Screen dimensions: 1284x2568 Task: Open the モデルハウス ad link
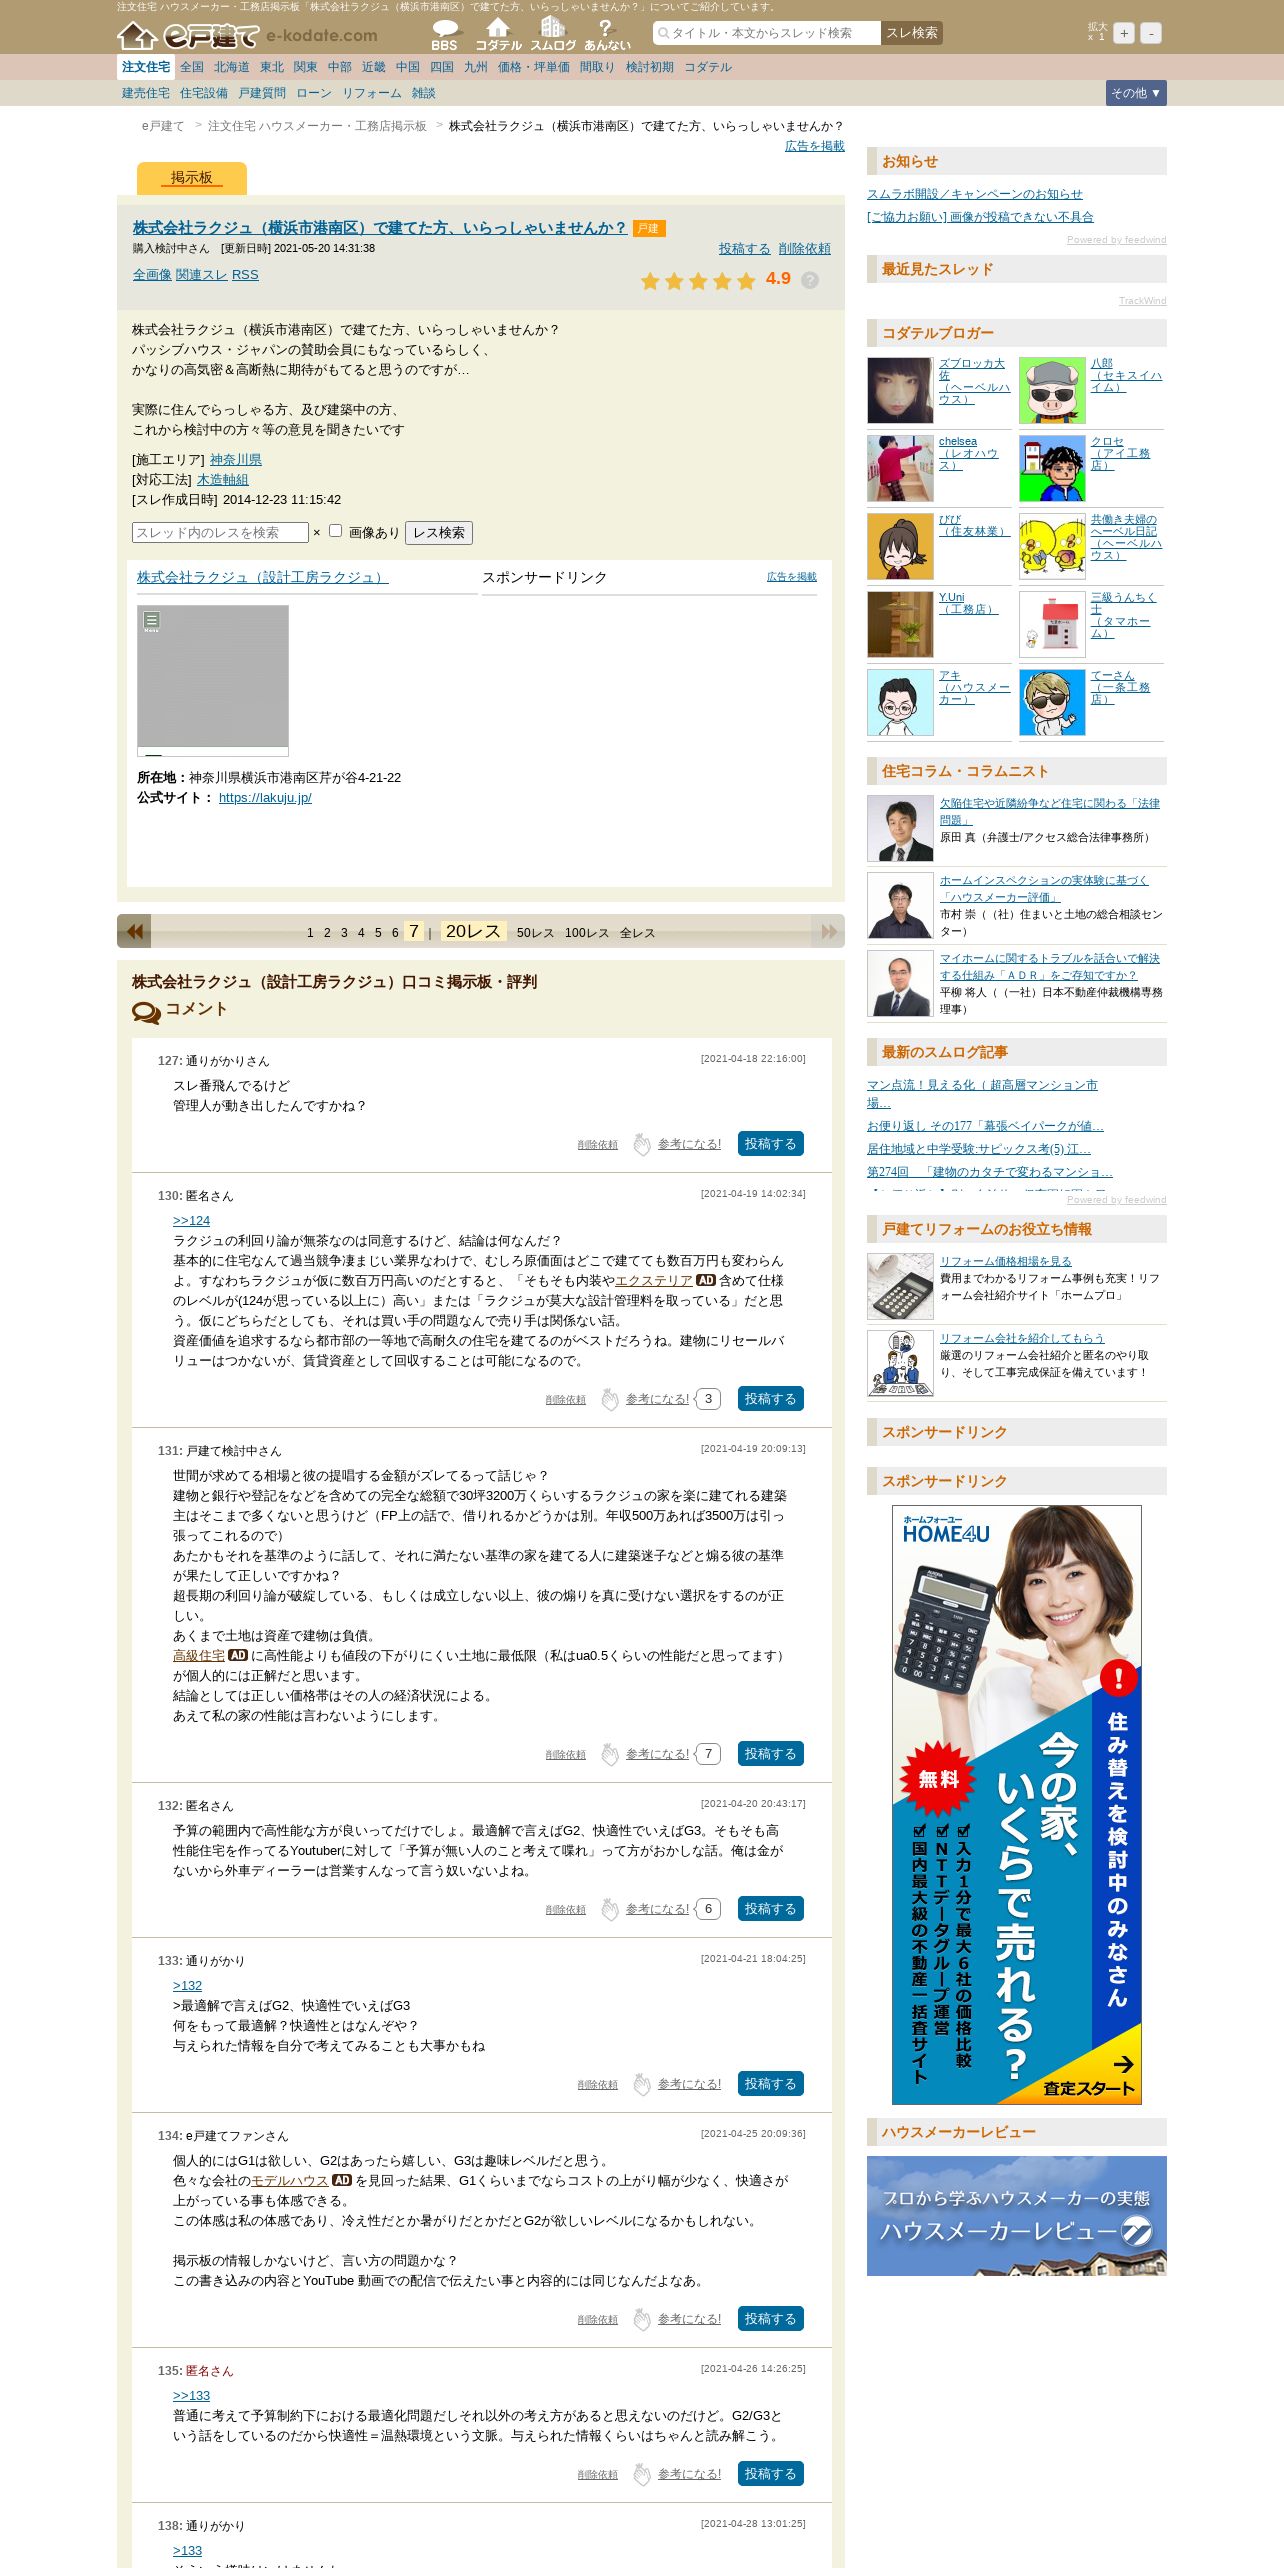tap(289, 2181)
